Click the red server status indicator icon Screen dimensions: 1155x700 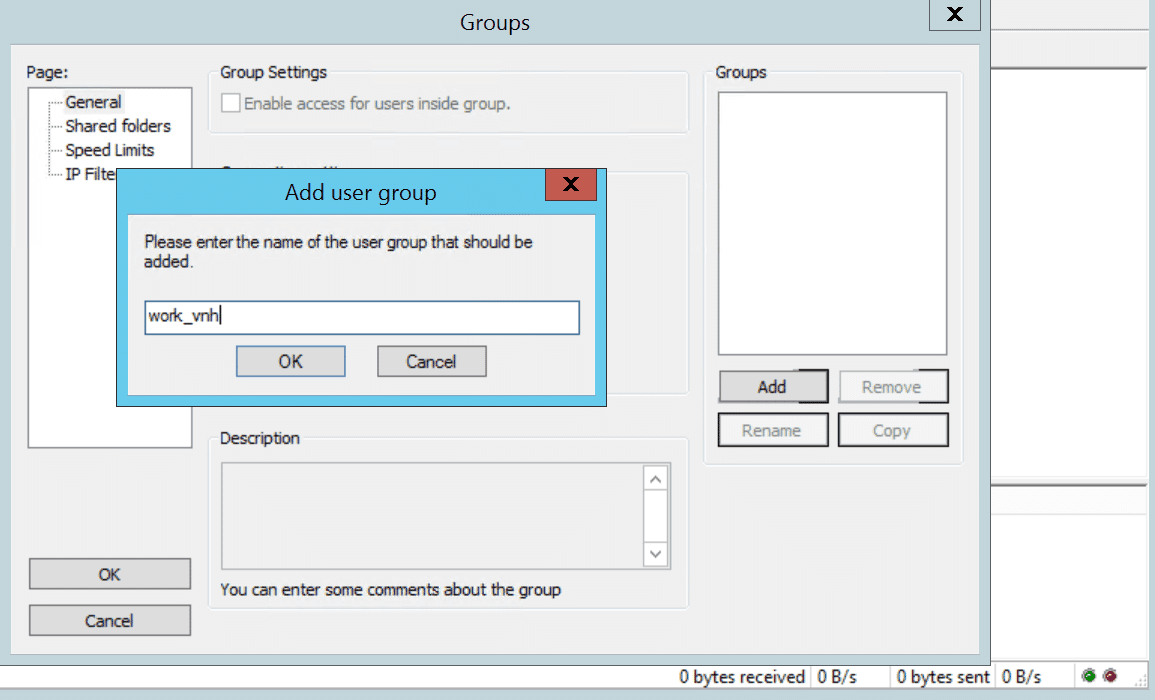1109,675
